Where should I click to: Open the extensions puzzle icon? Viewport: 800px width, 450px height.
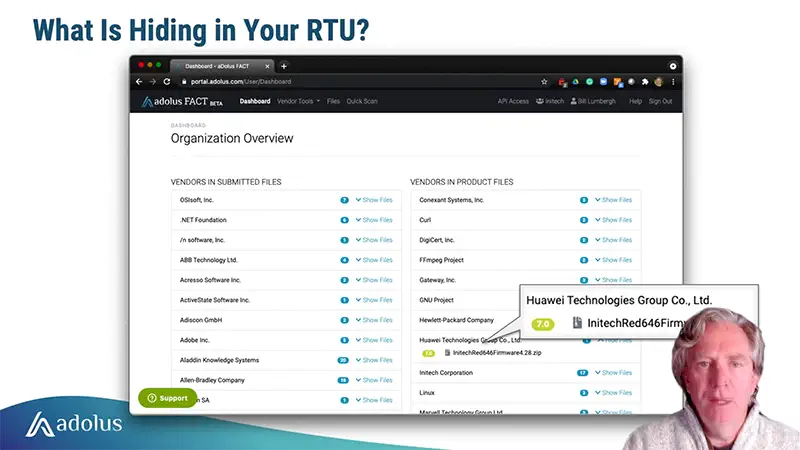645,82
